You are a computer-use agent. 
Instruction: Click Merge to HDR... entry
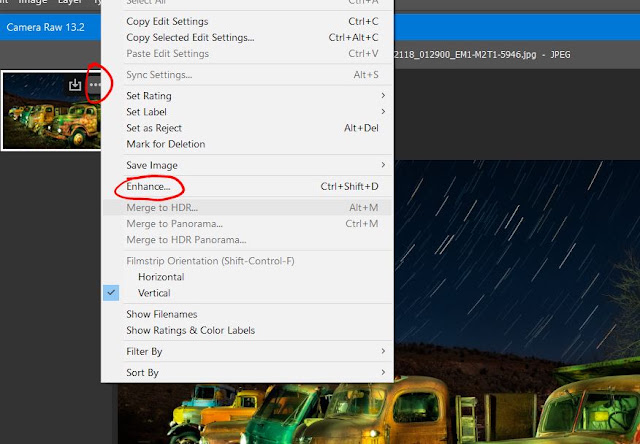click(x=247, y=207)
